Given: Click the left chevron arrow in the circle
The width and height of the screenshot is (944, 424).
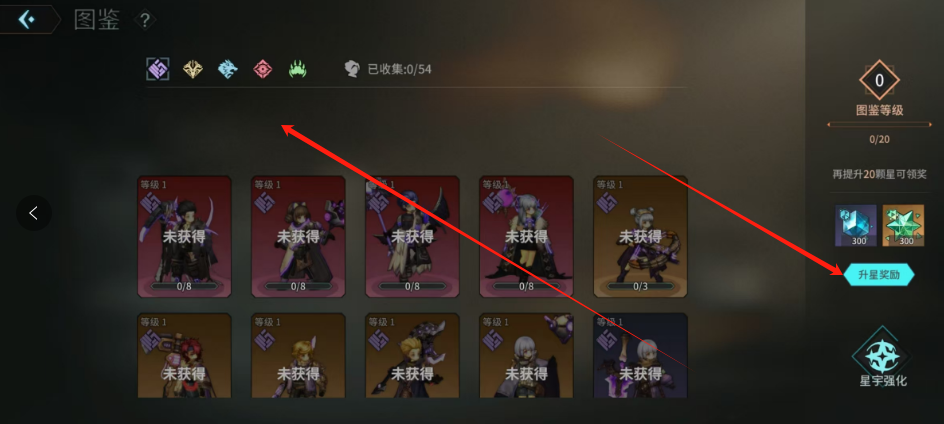Looking at the screenshot, I should point(34,213).
